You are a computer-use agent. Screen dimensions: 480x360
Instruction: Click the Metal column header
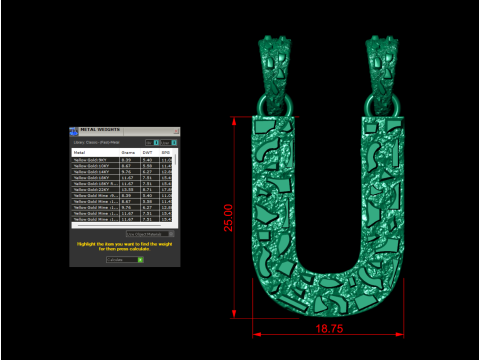(96, 153)
